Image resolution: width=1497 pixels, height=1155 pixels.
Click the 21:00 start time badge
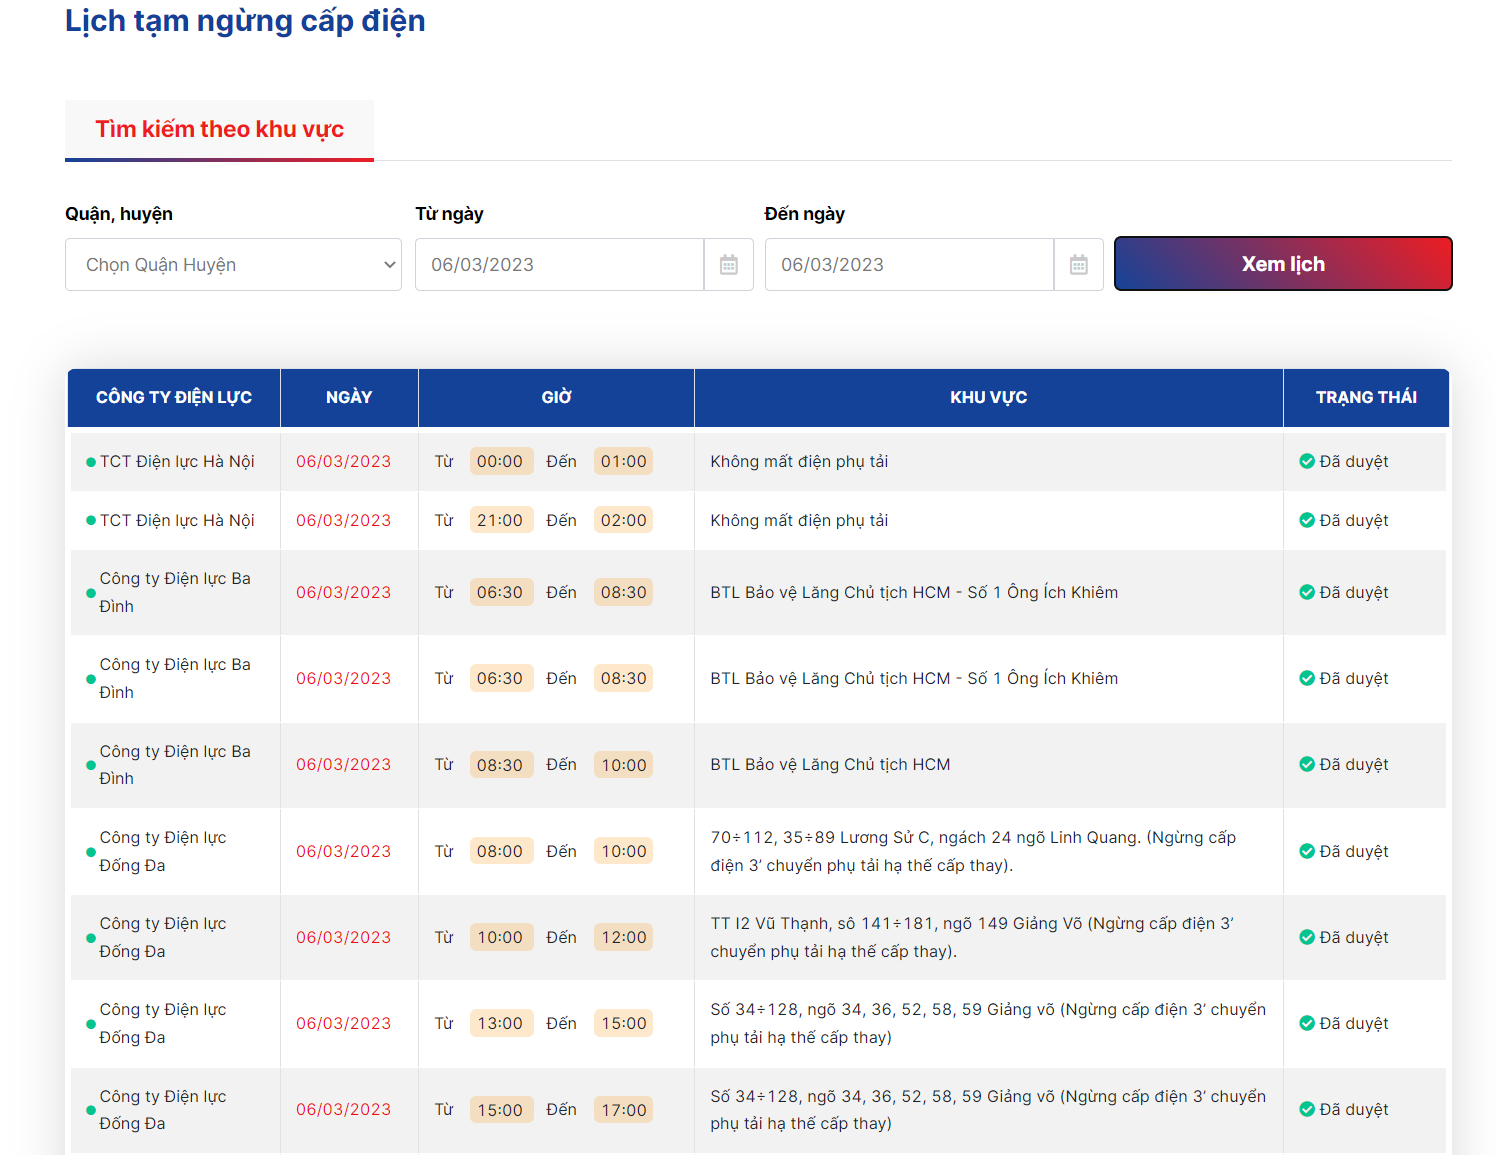point(501,520)
